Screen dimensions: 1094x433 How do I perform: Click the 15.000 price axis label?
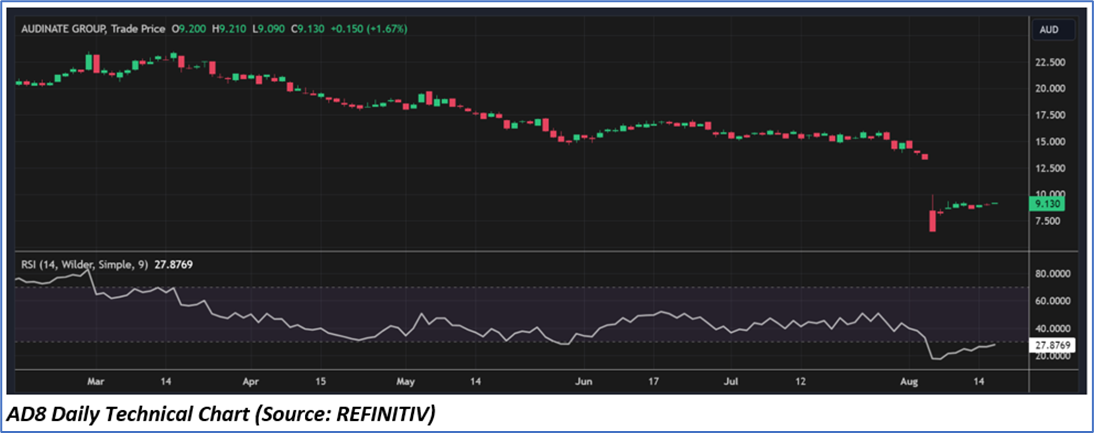[1051, 141]
